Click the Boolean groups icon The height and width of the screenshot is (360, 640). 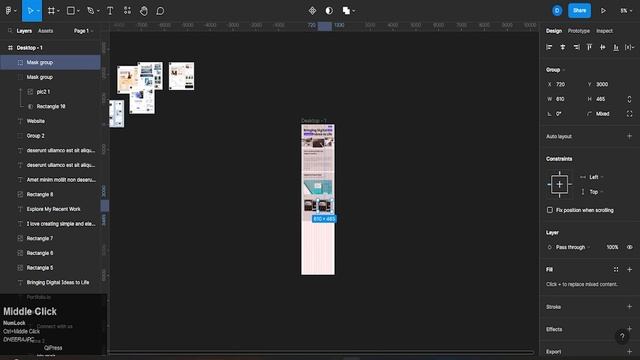[346, 11]
